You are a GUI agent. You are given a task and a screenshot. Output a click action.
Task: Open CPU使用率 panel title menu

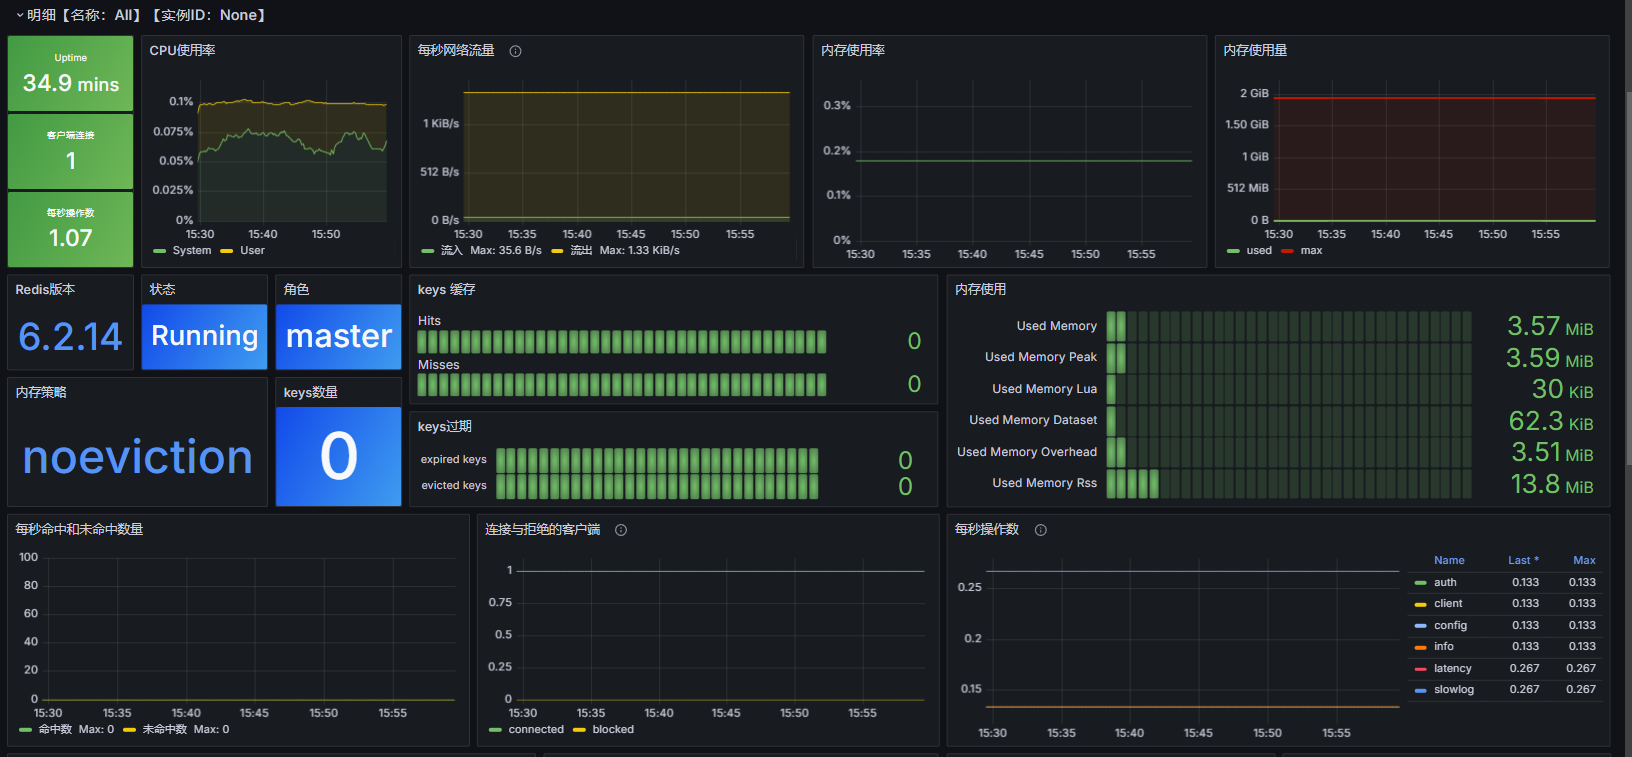[x=182, y=51]
